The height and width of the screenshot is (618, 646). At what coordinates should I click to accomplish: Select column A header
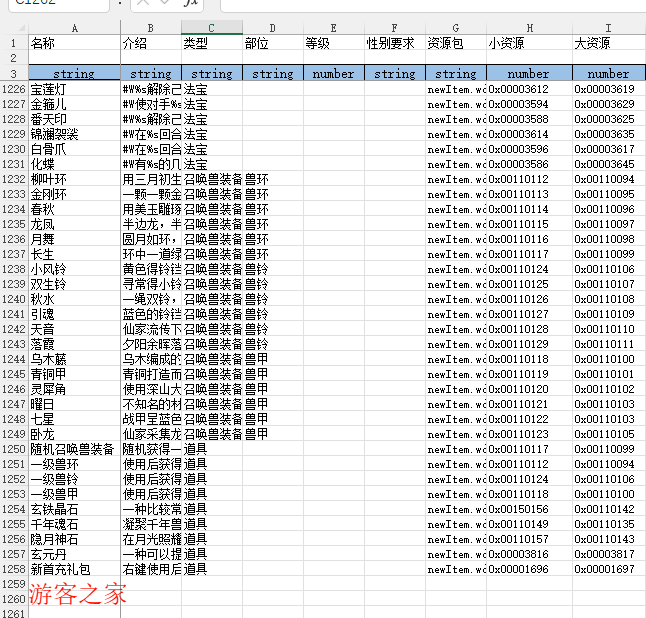(74, 27)
